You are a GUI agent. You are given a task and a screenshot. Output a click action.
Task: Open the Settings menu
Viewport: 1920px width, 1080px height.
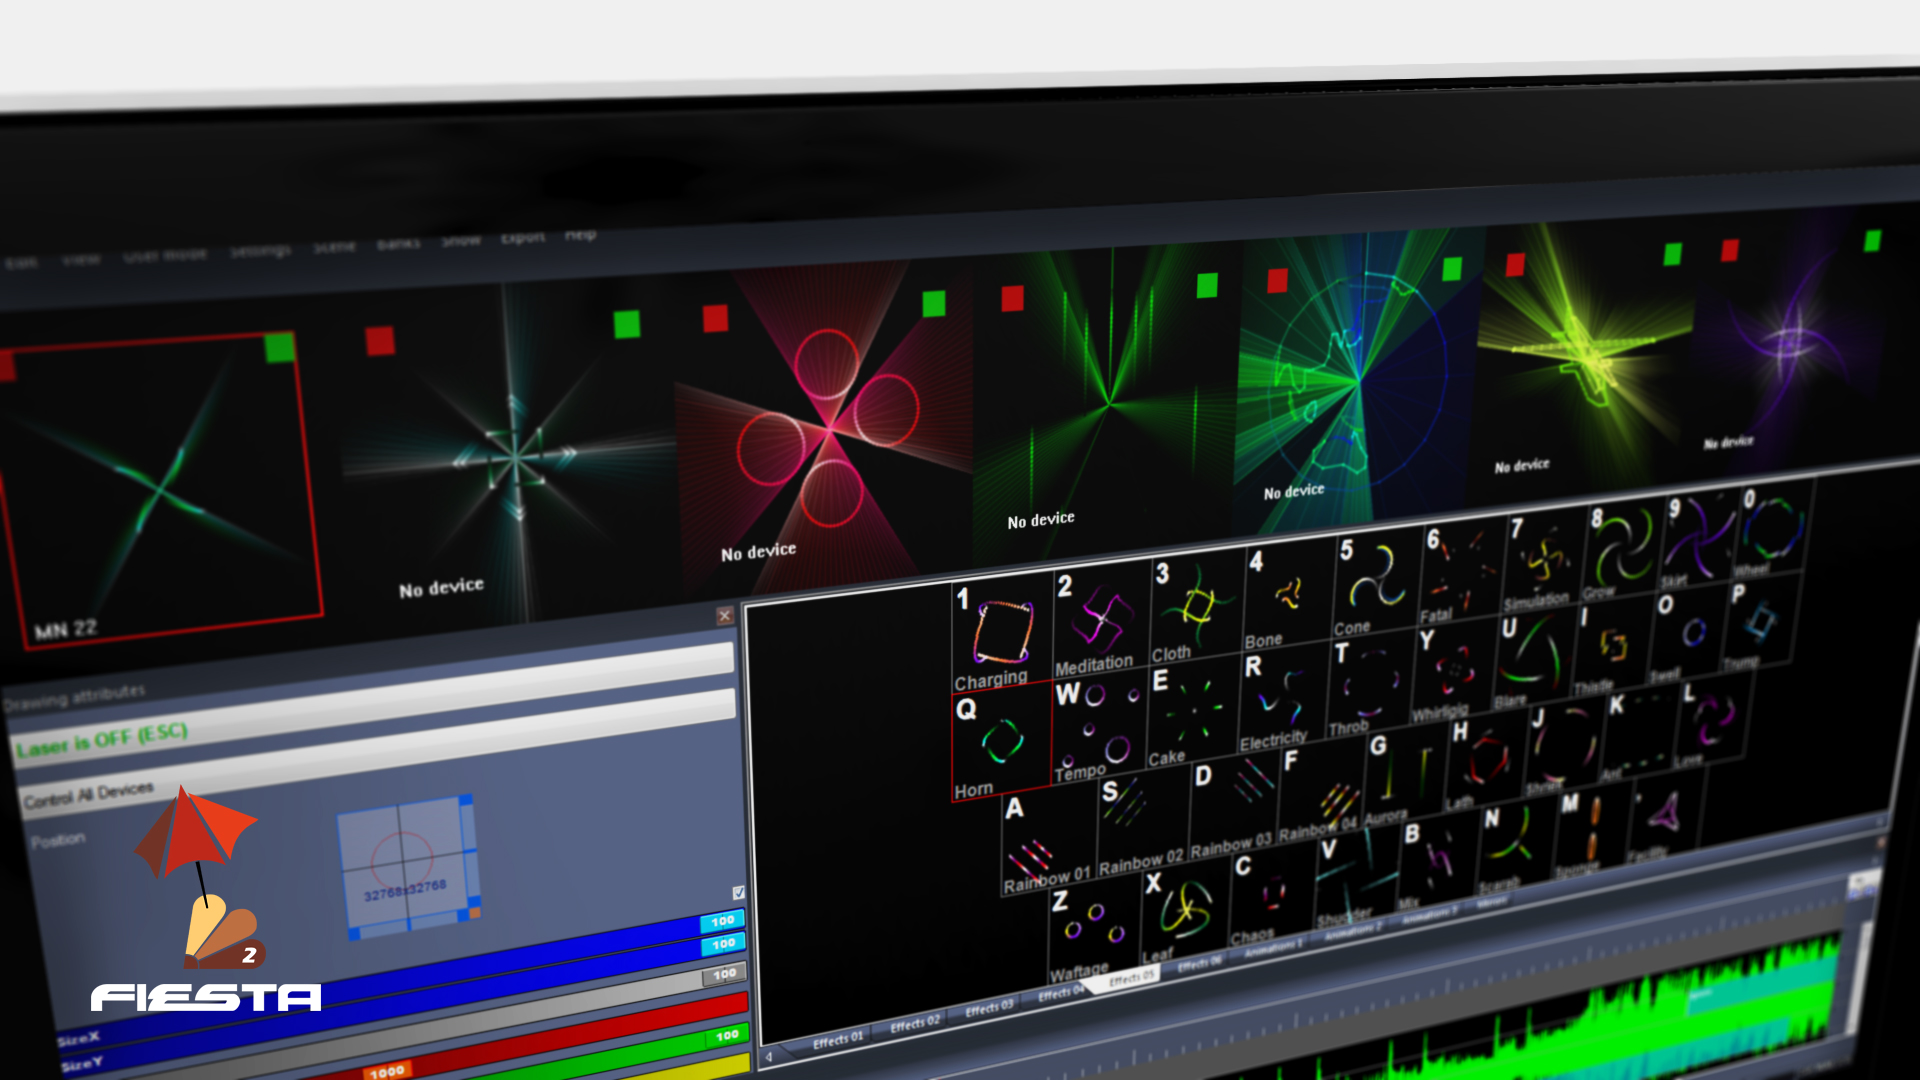(260, 250)
